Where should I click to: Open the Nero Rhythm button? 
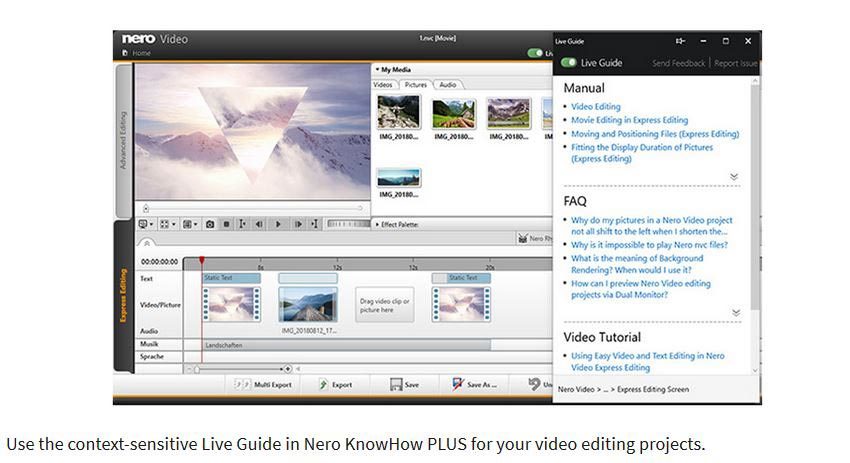pos(535,239)
